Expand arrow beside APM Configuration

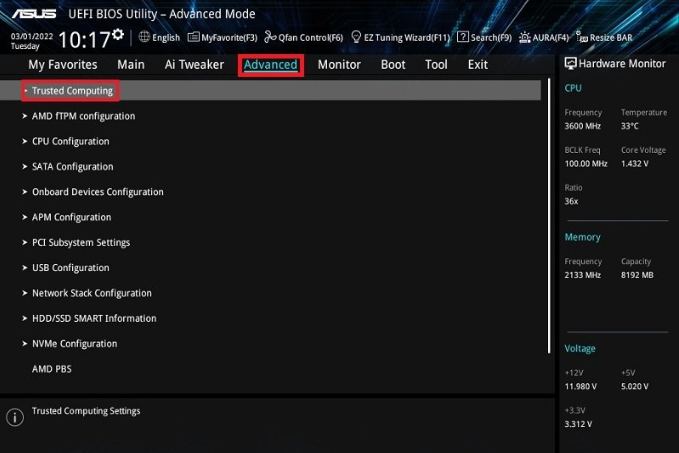tap(25, 217)
